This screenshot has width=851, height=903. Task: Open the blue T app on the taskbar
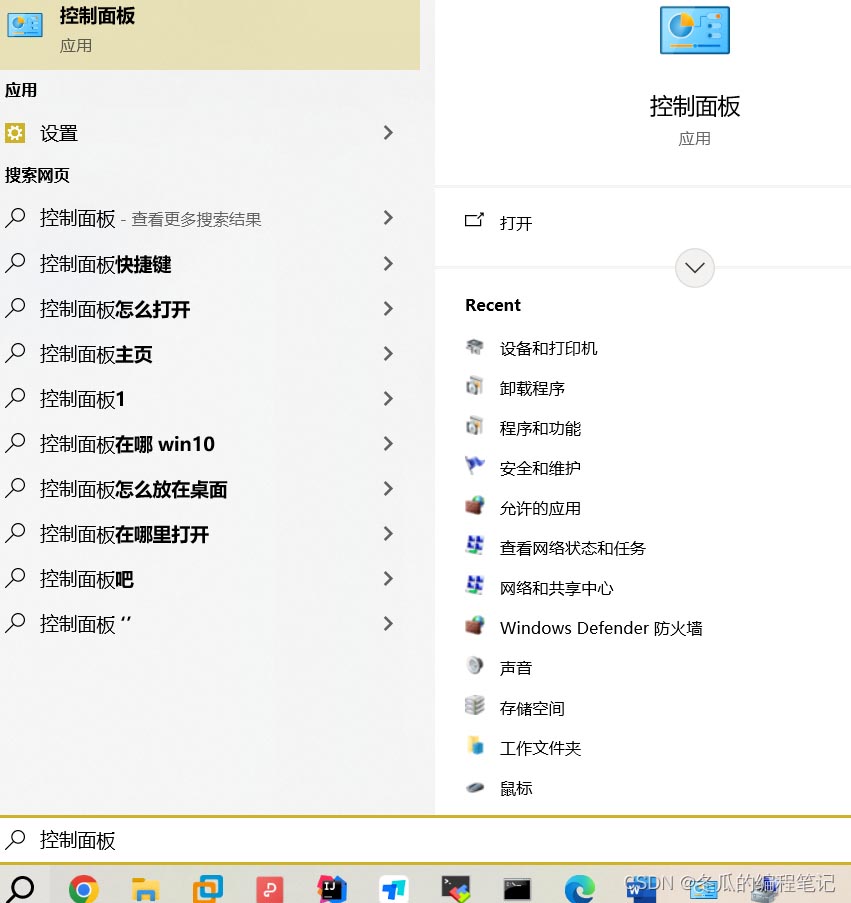[x=394, y=889]
